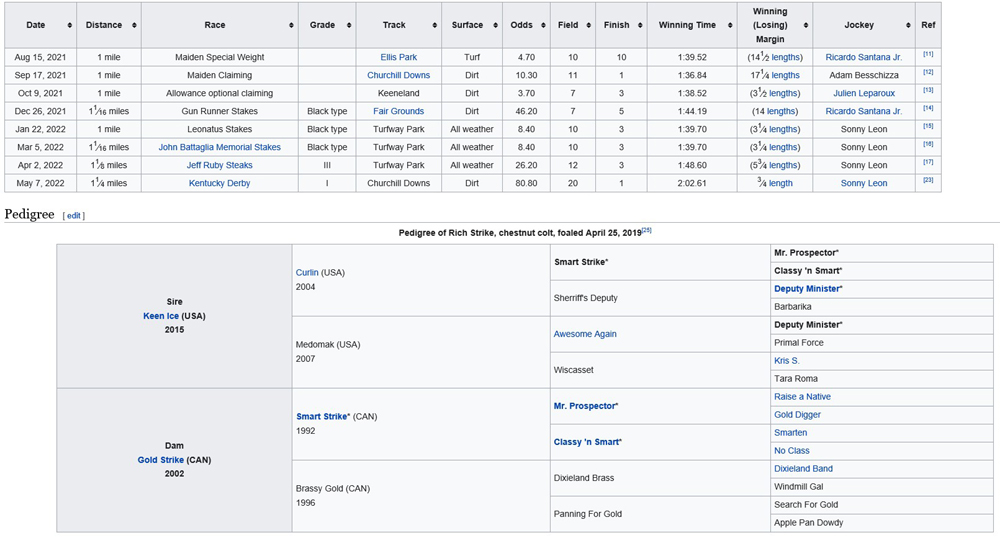This screenshot has width=1000, height=538.
Task: Select 'Wiscasset' pedigree cell
Action: (660, 370)
